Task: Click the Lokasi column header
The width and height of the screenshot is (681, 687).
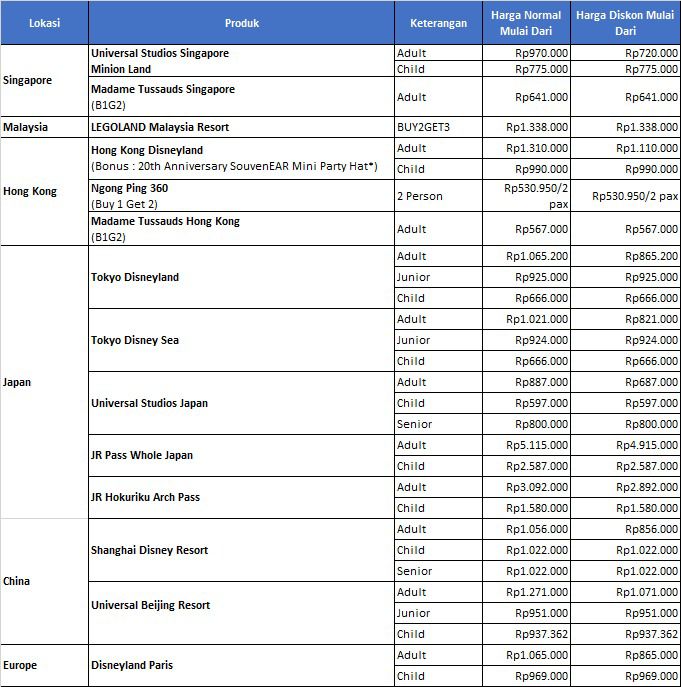Action: pos(44,23)
